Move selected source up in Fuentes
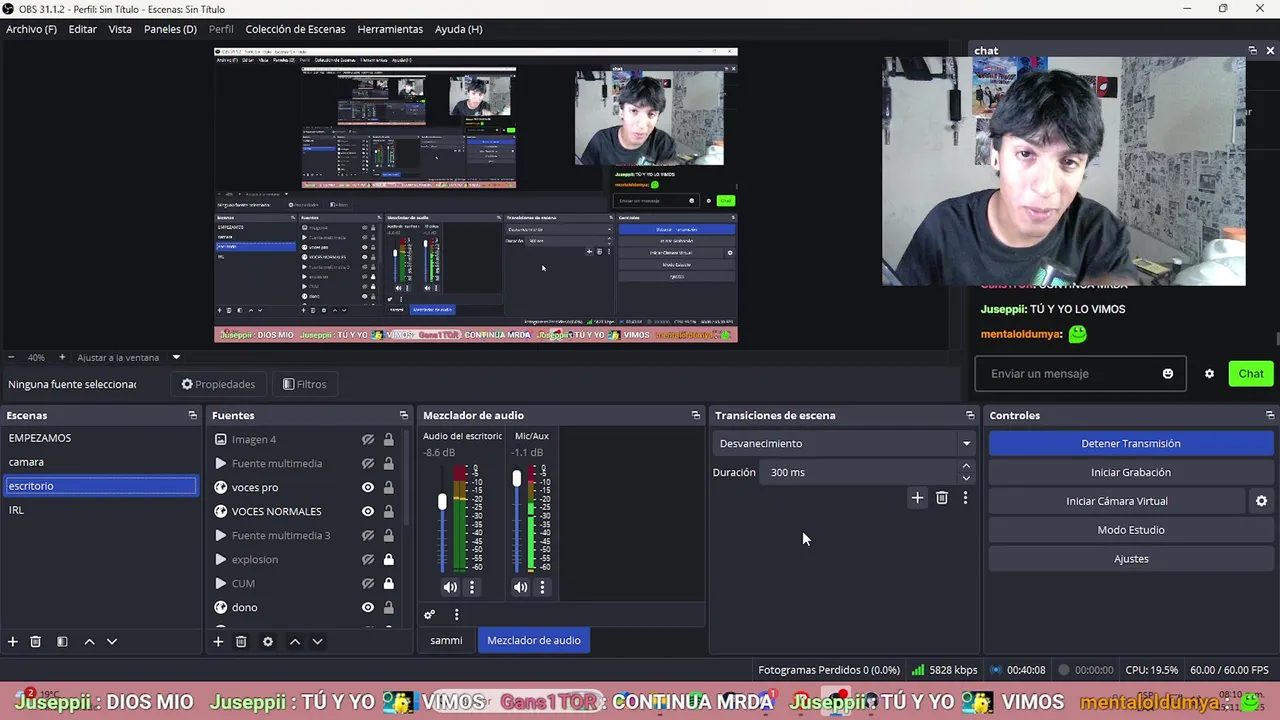The height and width of the screenshot is (720, 1280). tap(295, 641)
